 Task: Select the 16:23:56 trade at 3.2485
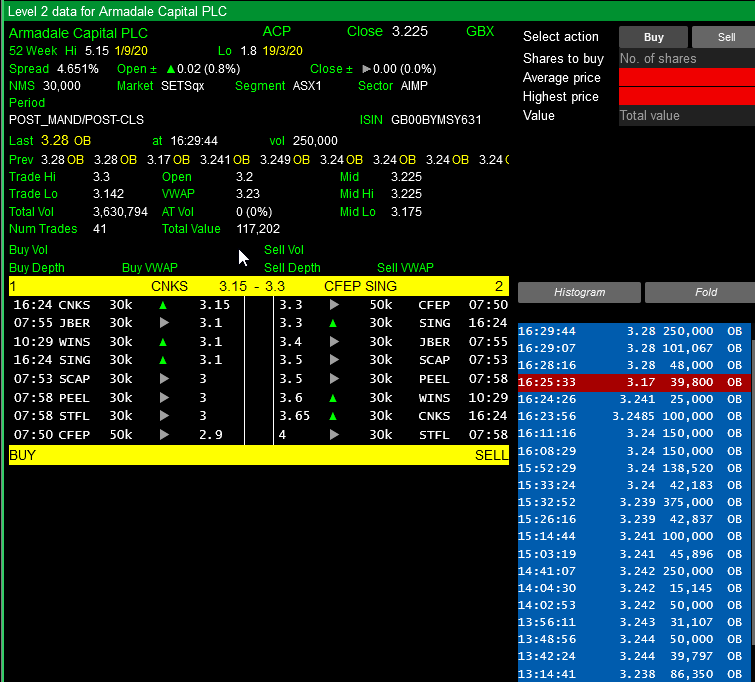[634, 416]
